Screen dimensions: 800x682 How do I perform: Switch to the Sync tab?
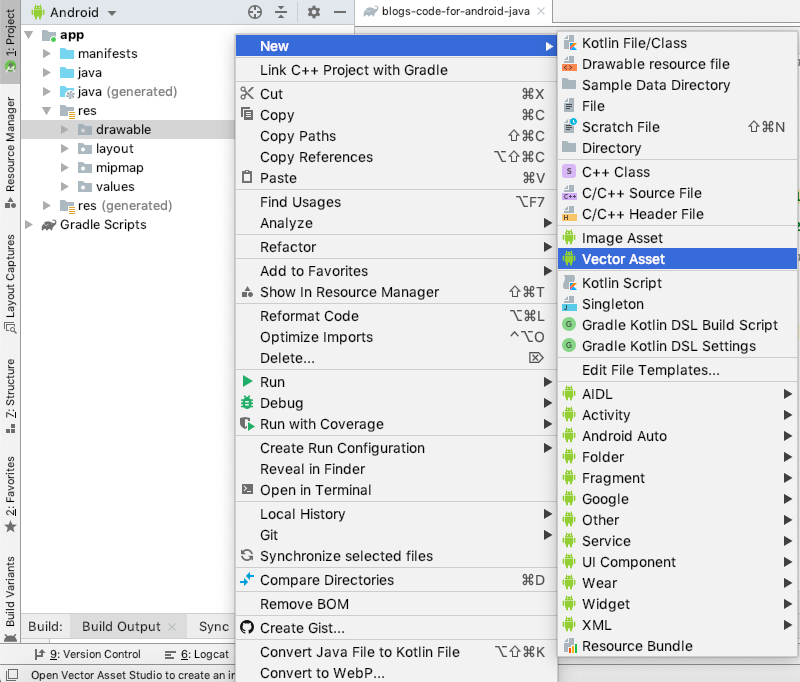coord(214,626)
